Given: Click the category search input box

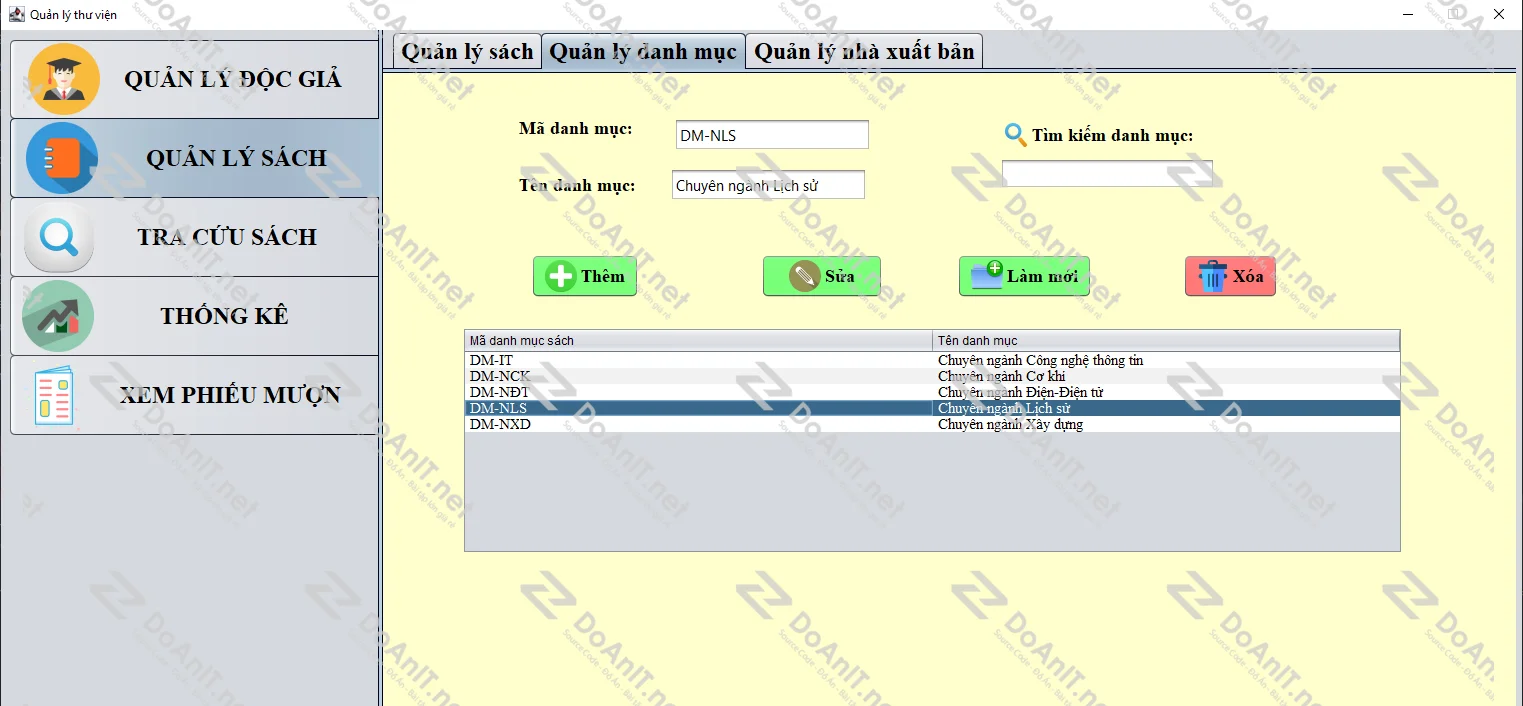Looking at the screenshot, I should point(1106,173).
